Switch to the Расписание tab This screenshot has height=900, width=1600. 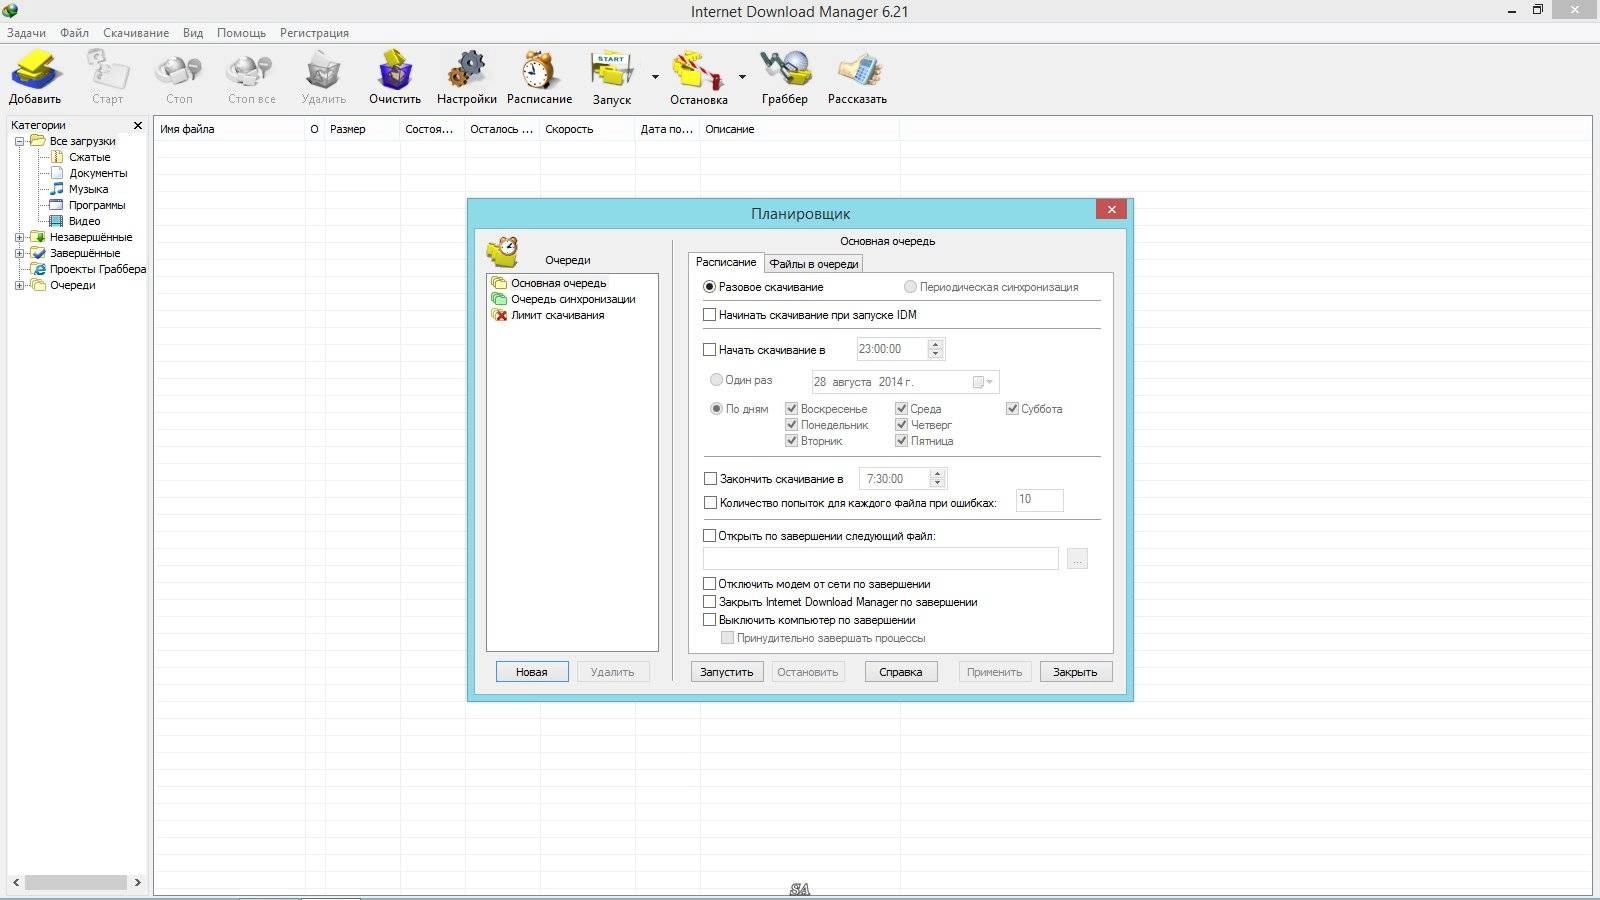click(726, 262)
